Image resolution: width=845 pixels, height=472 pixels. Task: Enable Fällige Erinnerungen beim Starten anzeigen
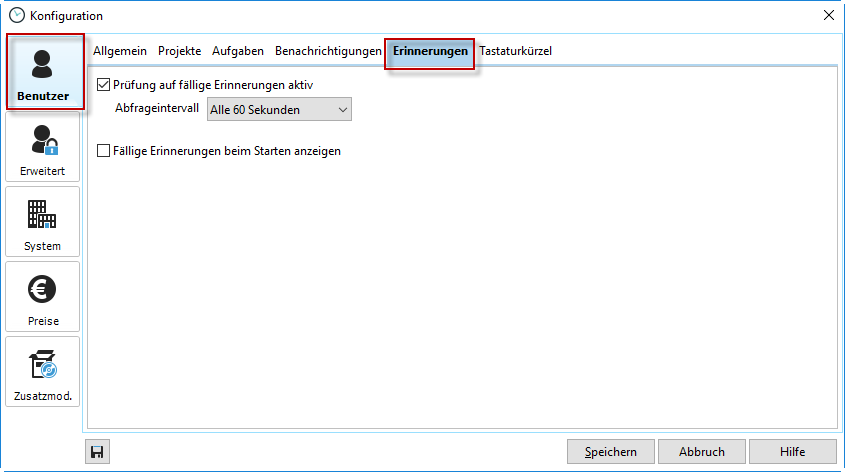click(x=104, y=151)
